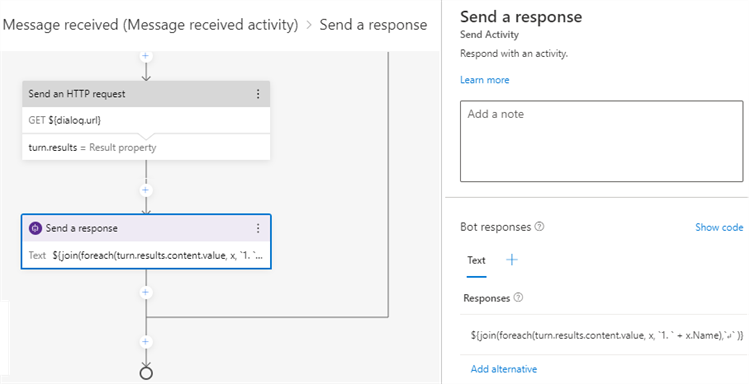Open the Send a response node options menu
Viewport: 750px width, 384px height.
click(x=258, y=229)
